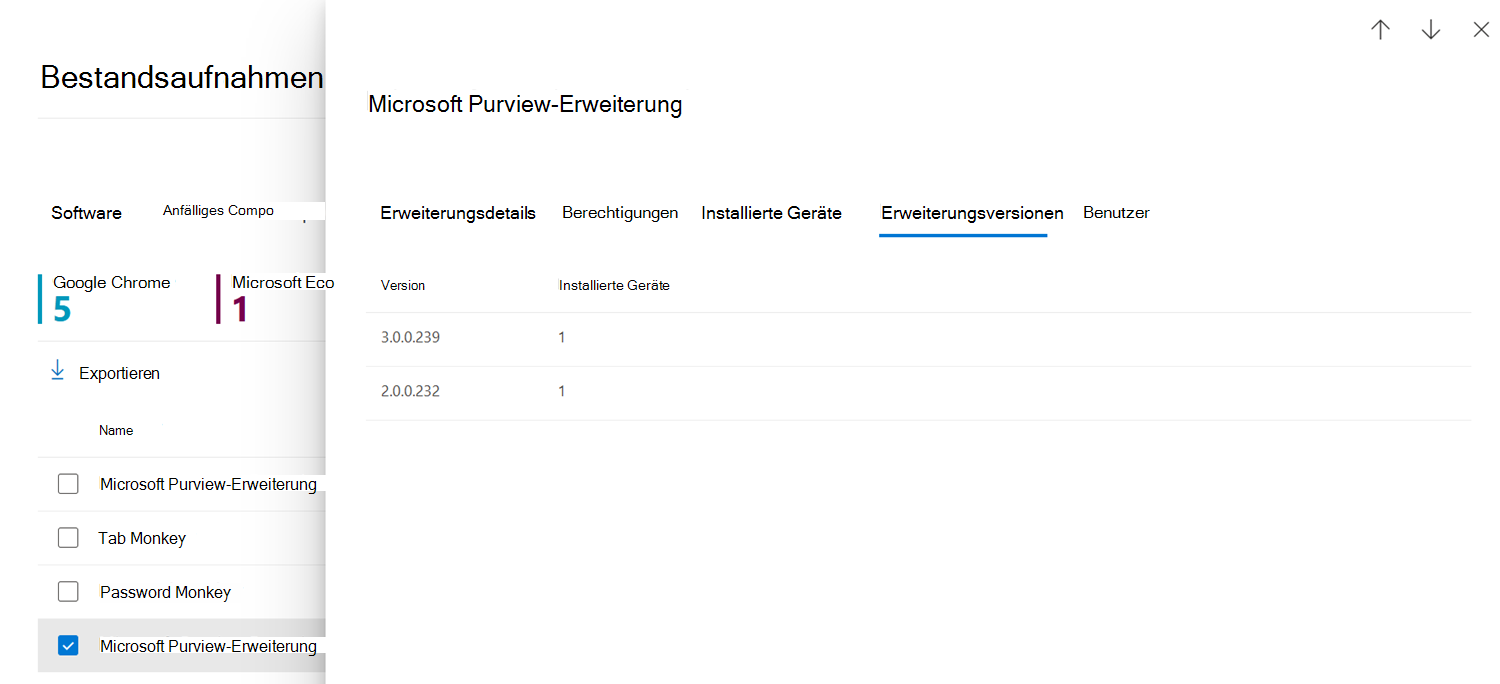Viewport: 1500px width, 684px height.
Task: Click device count 1 for version 3.0.0.239
Action: tap(562, 338)
